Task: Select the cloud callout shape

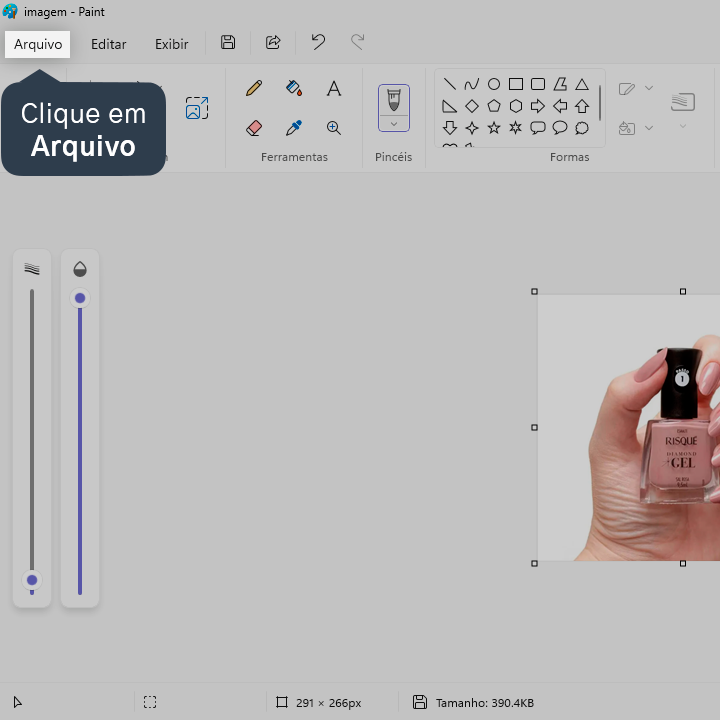Action: pyautogui.click(x=582, y=128)
